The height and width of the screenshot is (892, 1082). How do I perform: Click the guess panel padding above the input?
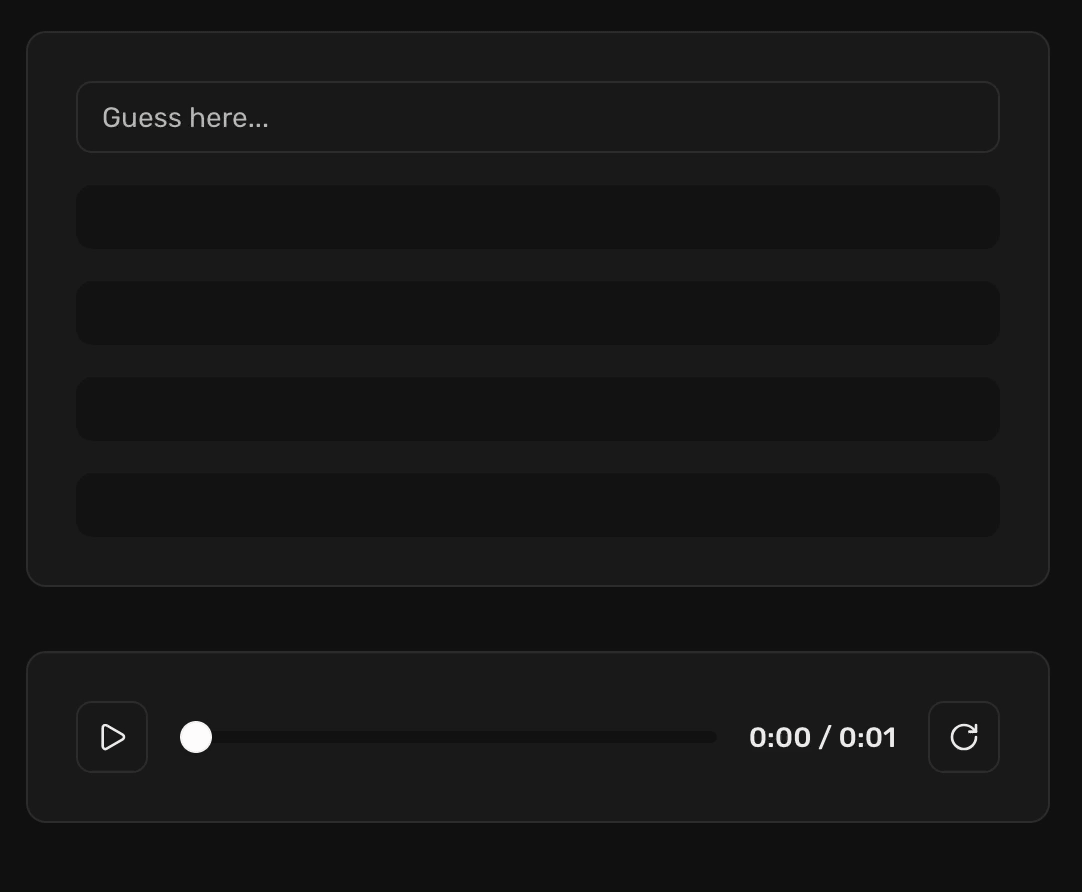coord(537,57)
